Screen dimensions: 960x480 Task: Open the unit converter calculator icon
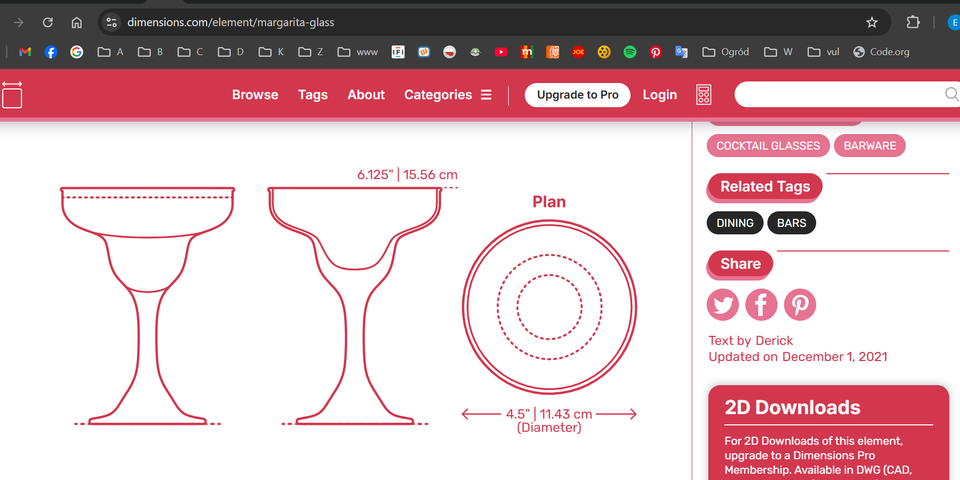click(x=704, y=95)
